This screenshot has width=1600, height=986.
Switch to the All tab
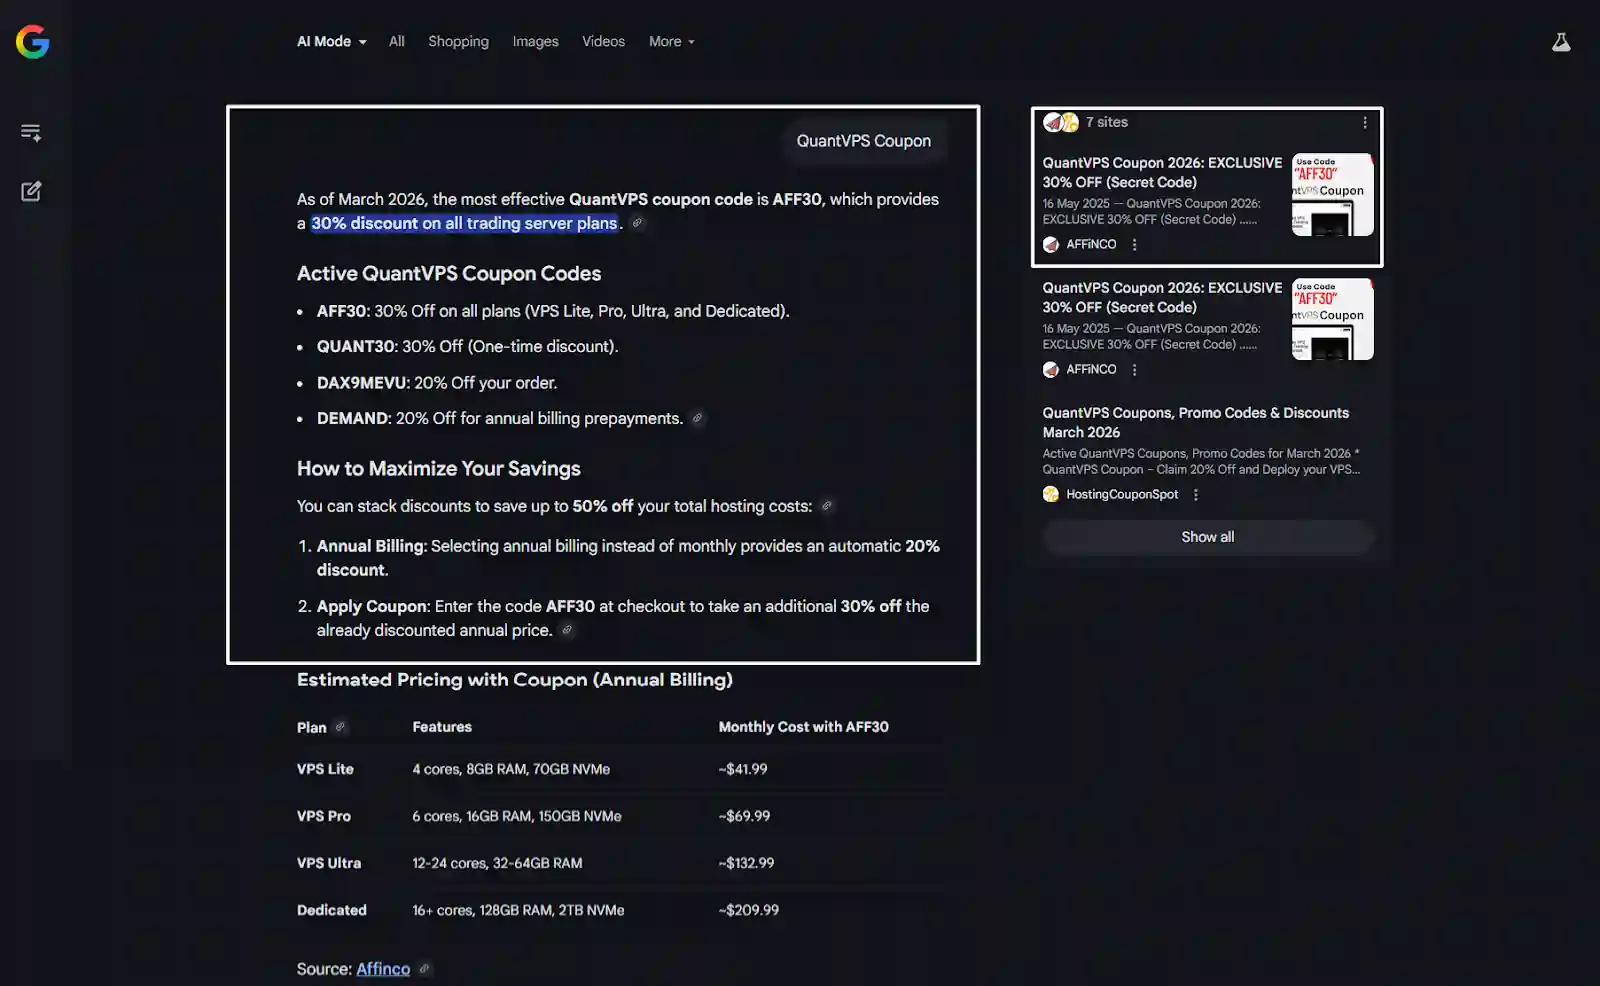[397, 42]
